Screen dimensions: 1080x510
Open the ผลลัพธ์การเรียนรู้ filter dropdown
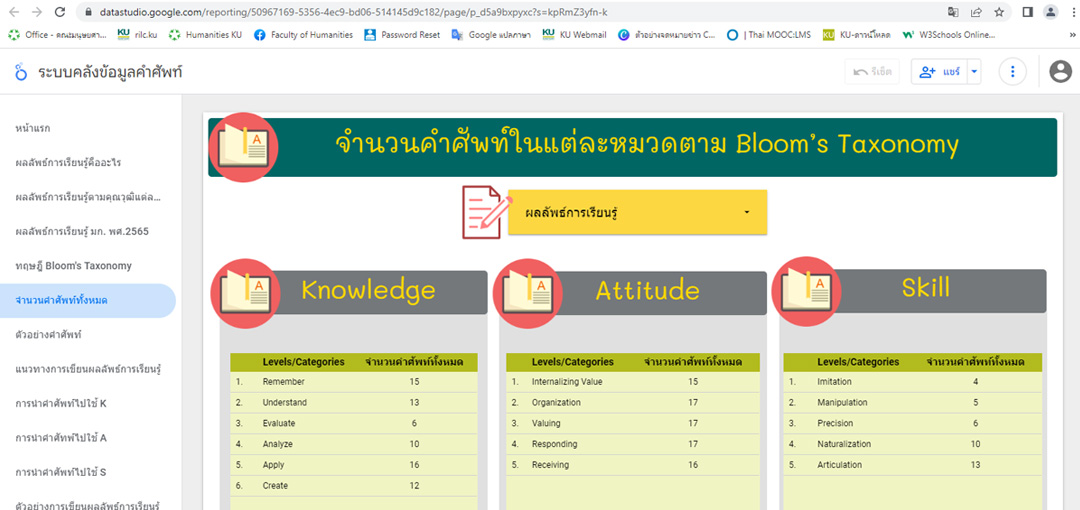pos(637,212)
